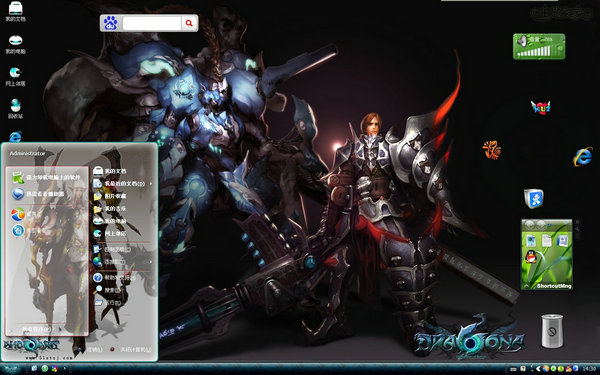Mute via speaker icon on volume widget
This screenshot has height=375, width=600.
pos(522,41)
